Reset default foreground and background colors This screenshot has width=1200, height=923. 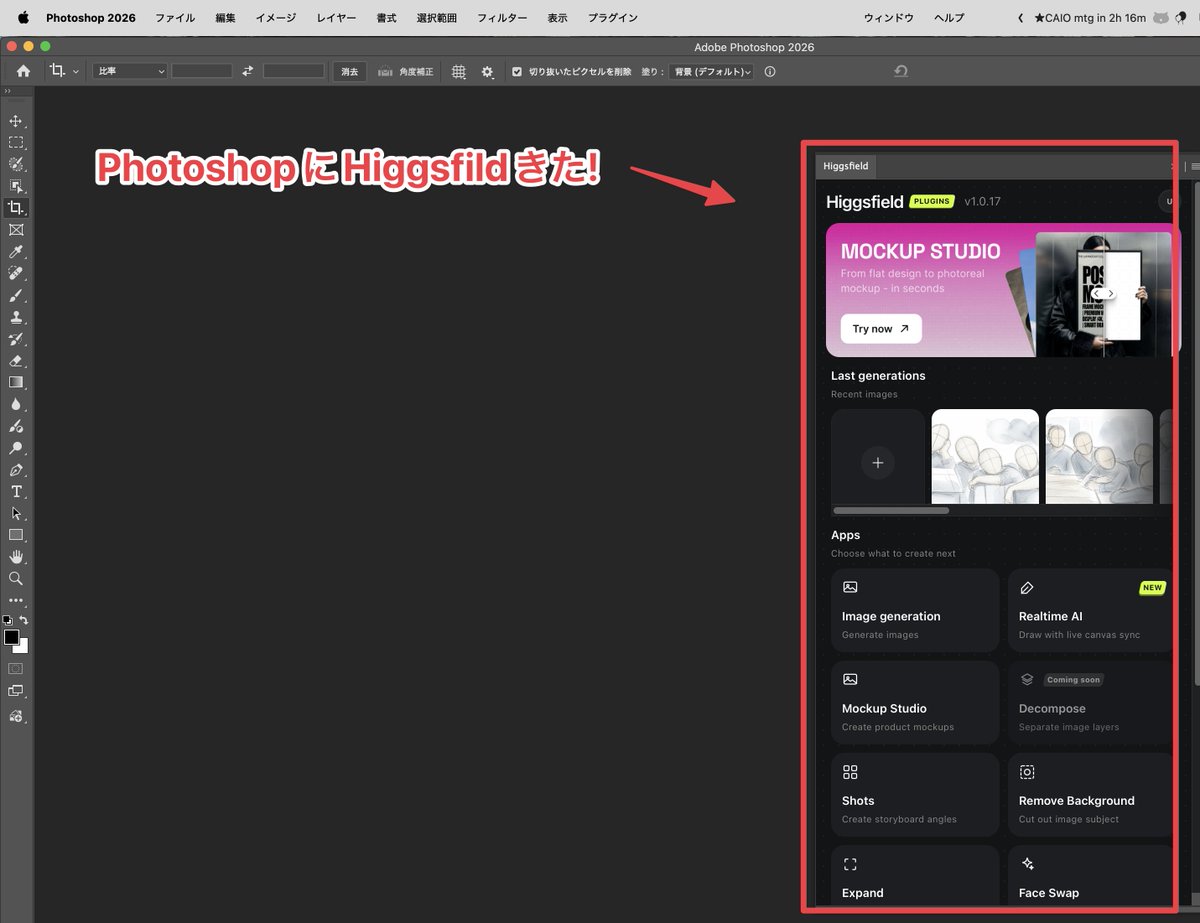click(x=8, y=621)
